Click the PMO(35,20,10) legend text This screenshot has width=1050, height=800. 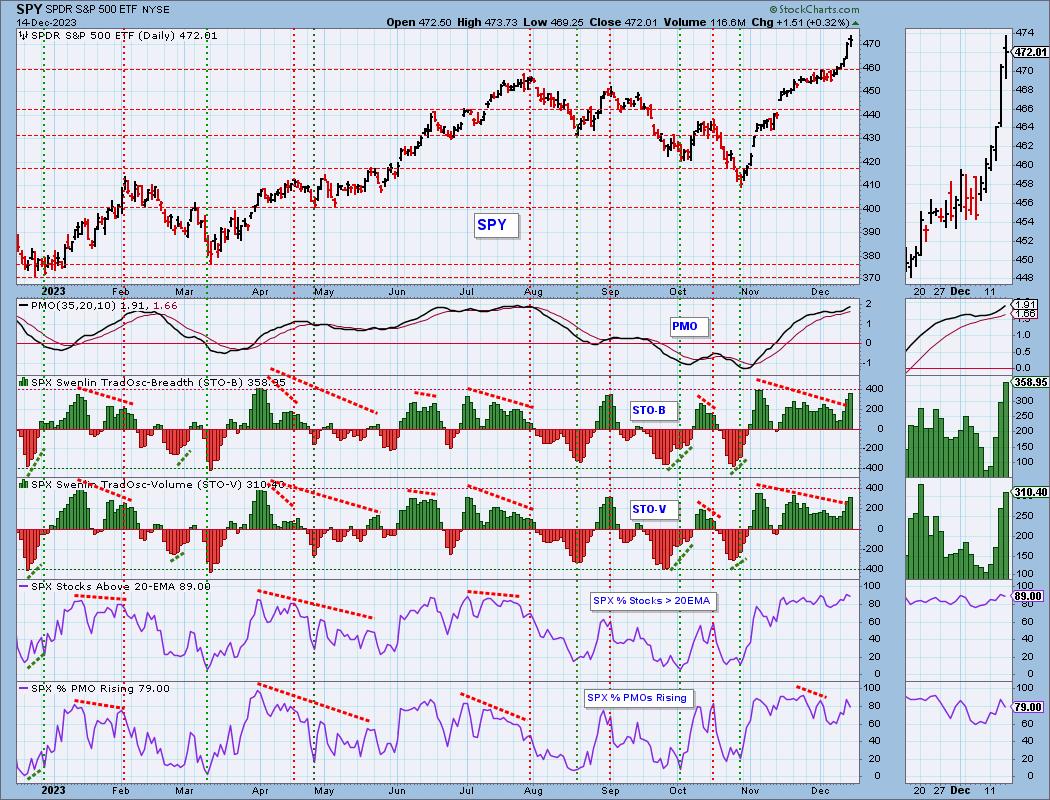click(x=98, y=305)
